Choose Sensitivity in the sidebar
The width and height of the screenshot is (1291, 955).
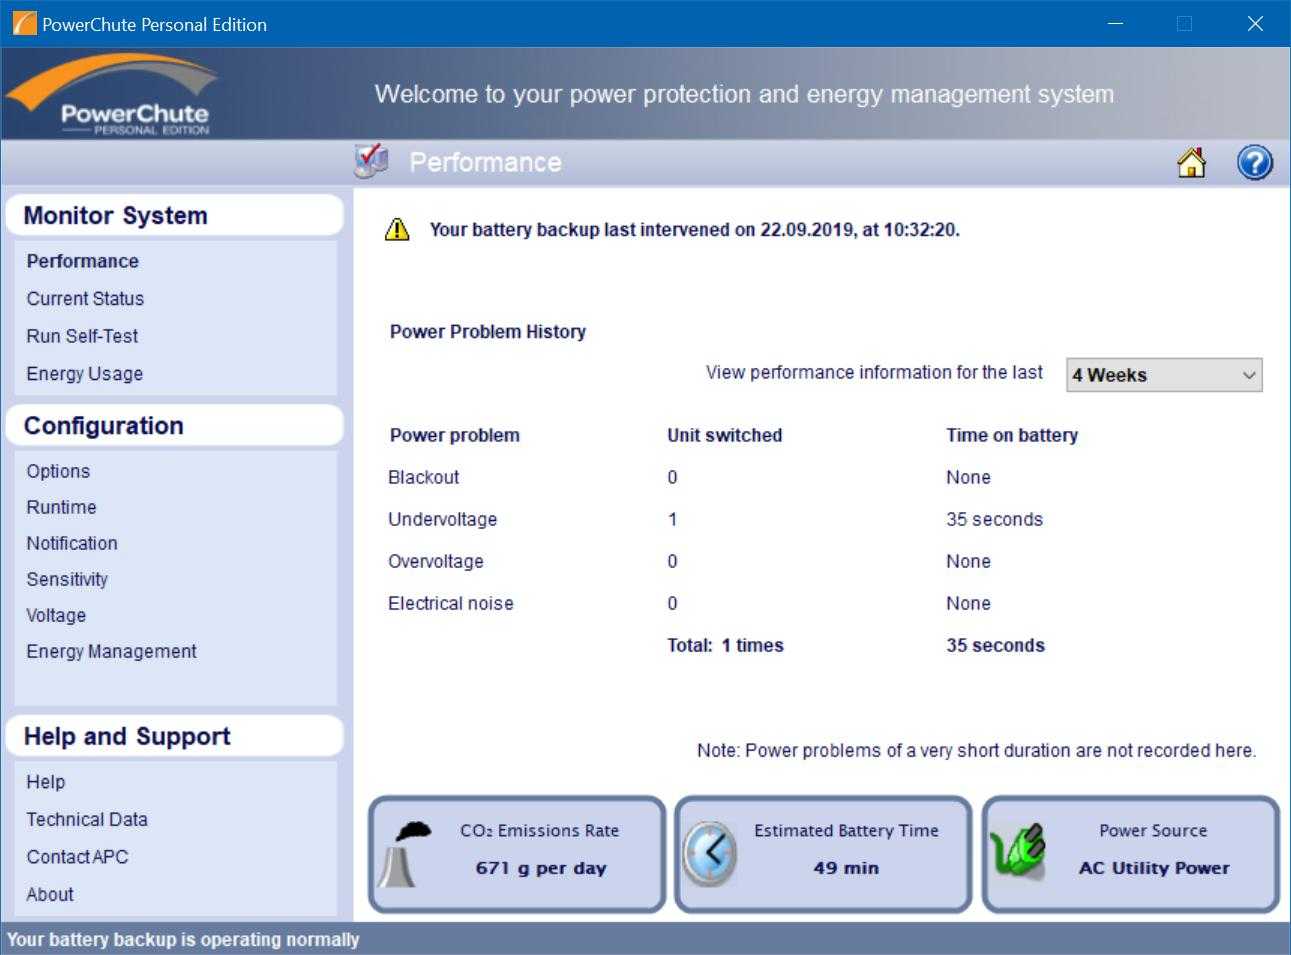click(67, 579)
